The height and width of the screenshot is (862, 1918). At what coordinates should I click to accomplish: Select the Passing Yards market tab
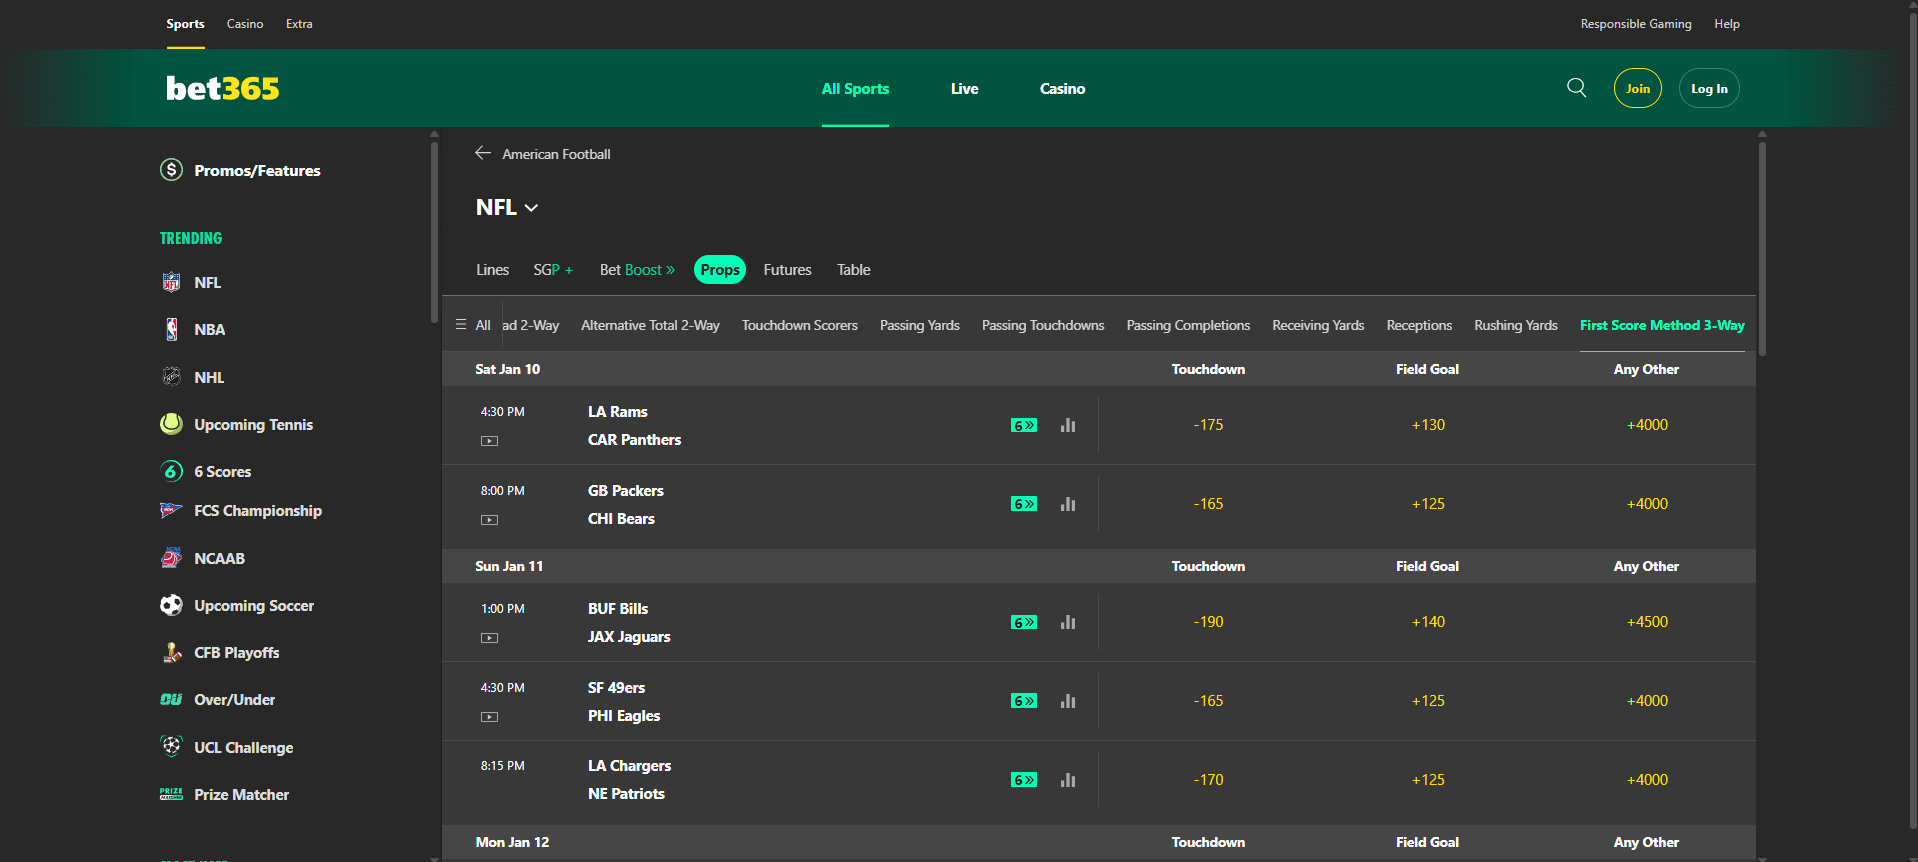pyautogui.click(x=920, y=325)
